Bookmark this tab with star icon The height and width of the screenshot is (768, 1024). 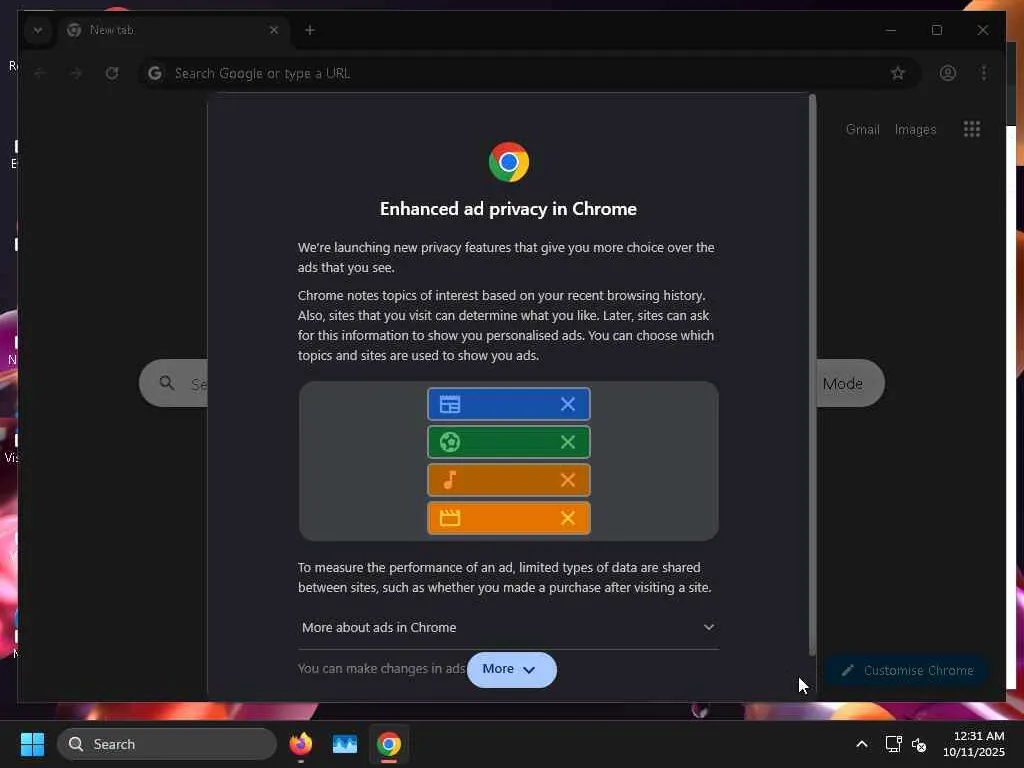(898, 73)
